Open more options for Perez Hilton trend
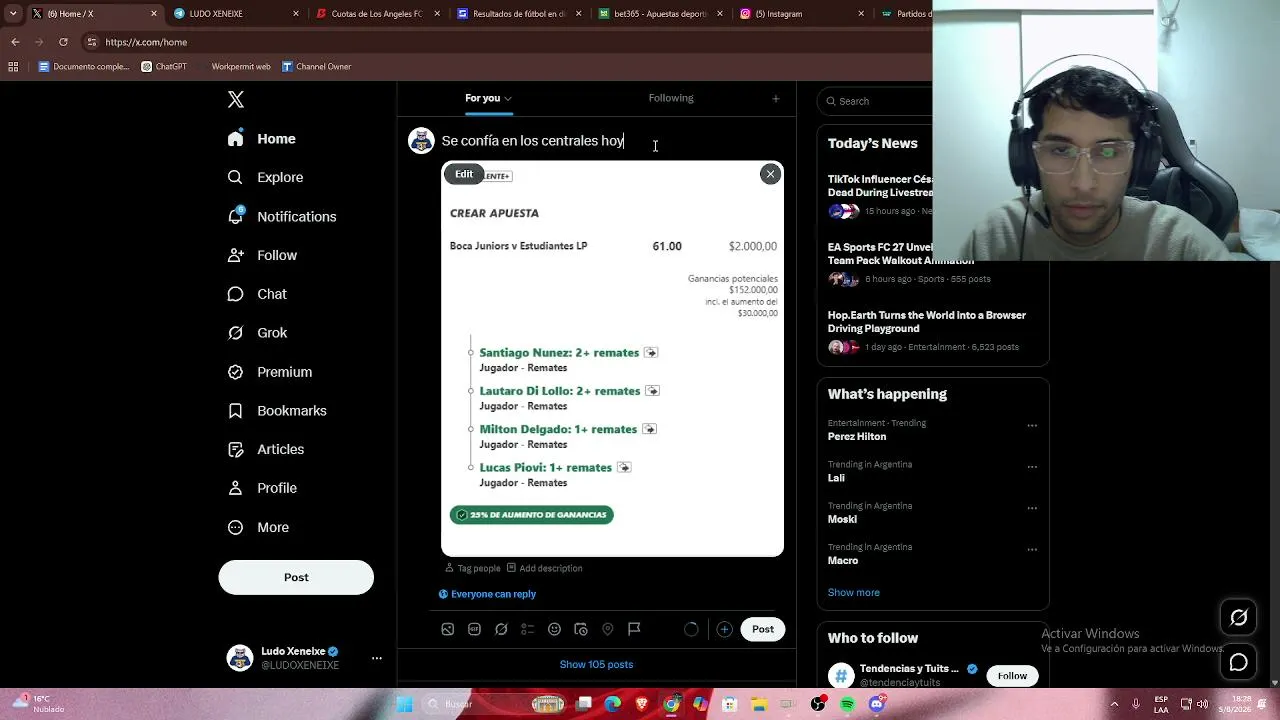The width and height of the screenshot is (1280, 720). tap(1032, 426)
